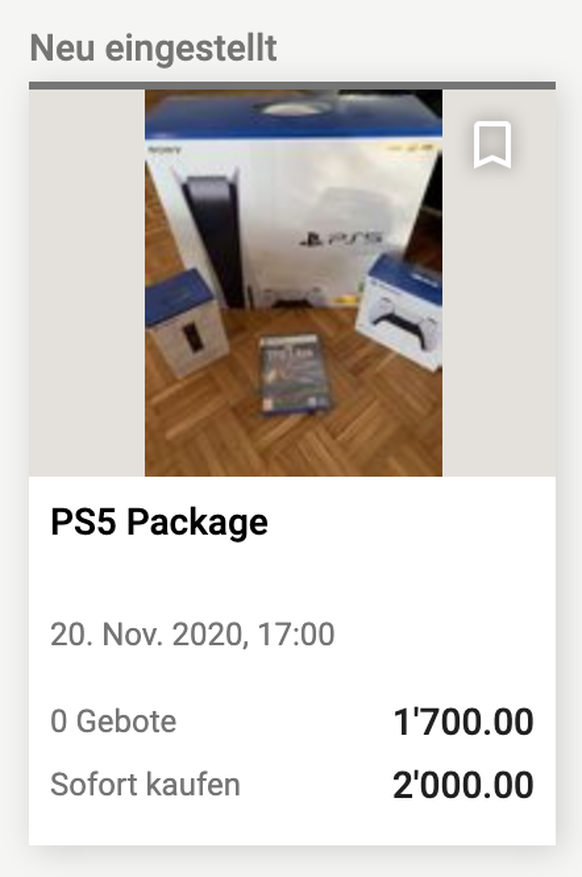Click the 2'000.00 buy-now price
The width and height of the screenshot is (582, 877).
463,785
